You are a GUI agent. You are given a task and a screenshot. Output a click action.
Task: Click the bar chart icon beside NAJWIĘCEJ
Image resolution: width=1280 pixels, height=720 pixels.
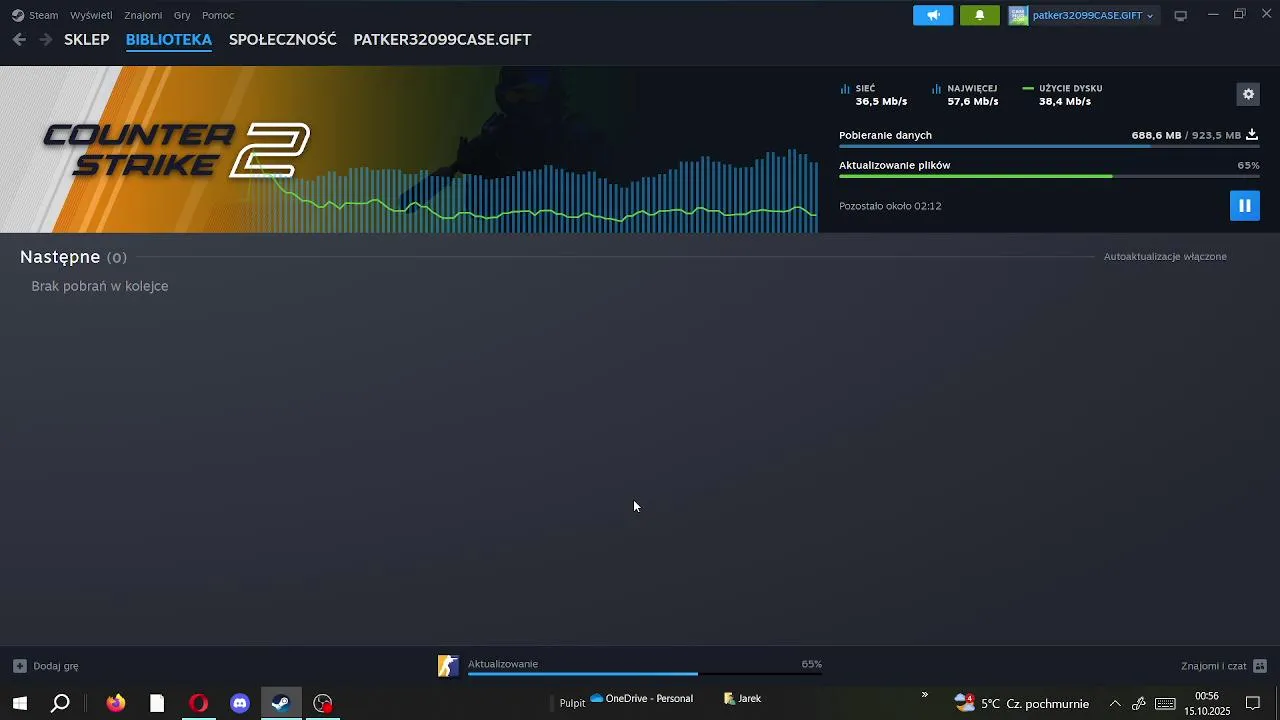[937, 89]
